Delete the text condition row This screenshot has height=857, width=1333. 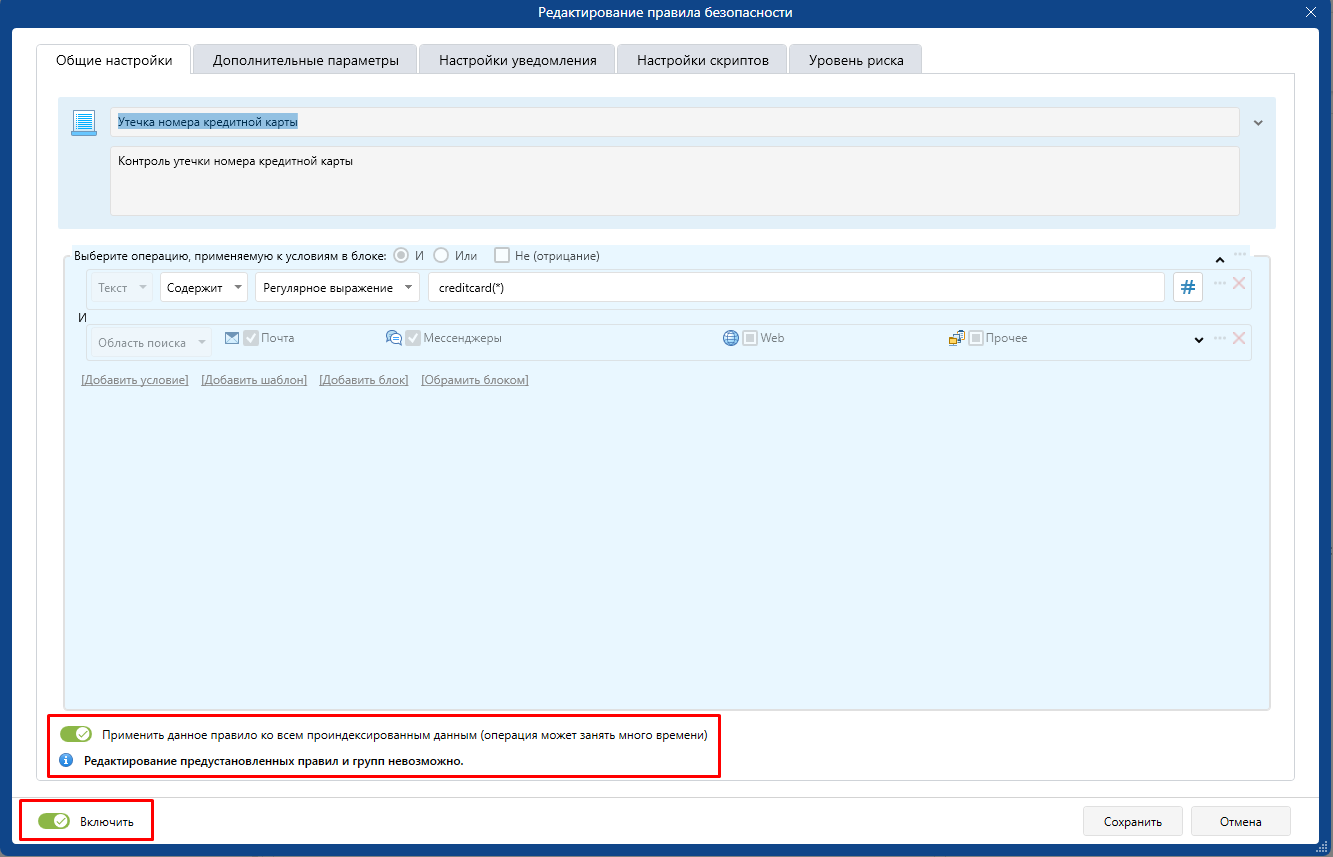click(x=1239, y=284)
